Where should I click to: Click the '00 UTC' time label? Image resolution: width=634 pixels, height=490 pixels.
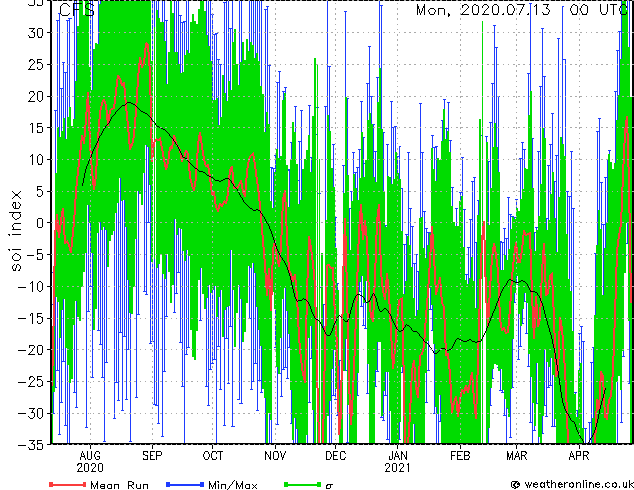coord(600,10)
